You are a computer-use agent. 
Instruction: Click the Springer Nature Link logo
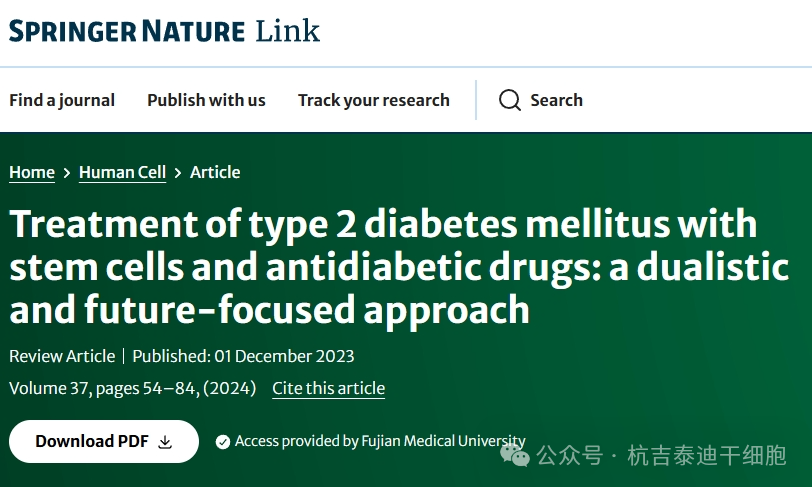click(x=164, y=31)
